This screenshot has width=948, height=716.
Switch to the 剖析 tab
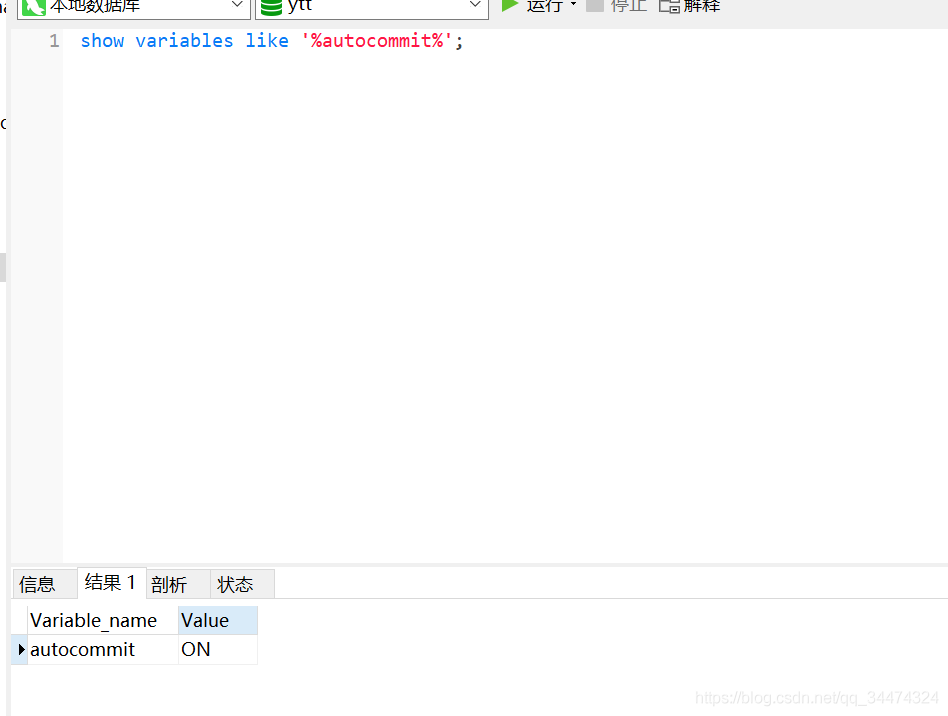(169, 584)
